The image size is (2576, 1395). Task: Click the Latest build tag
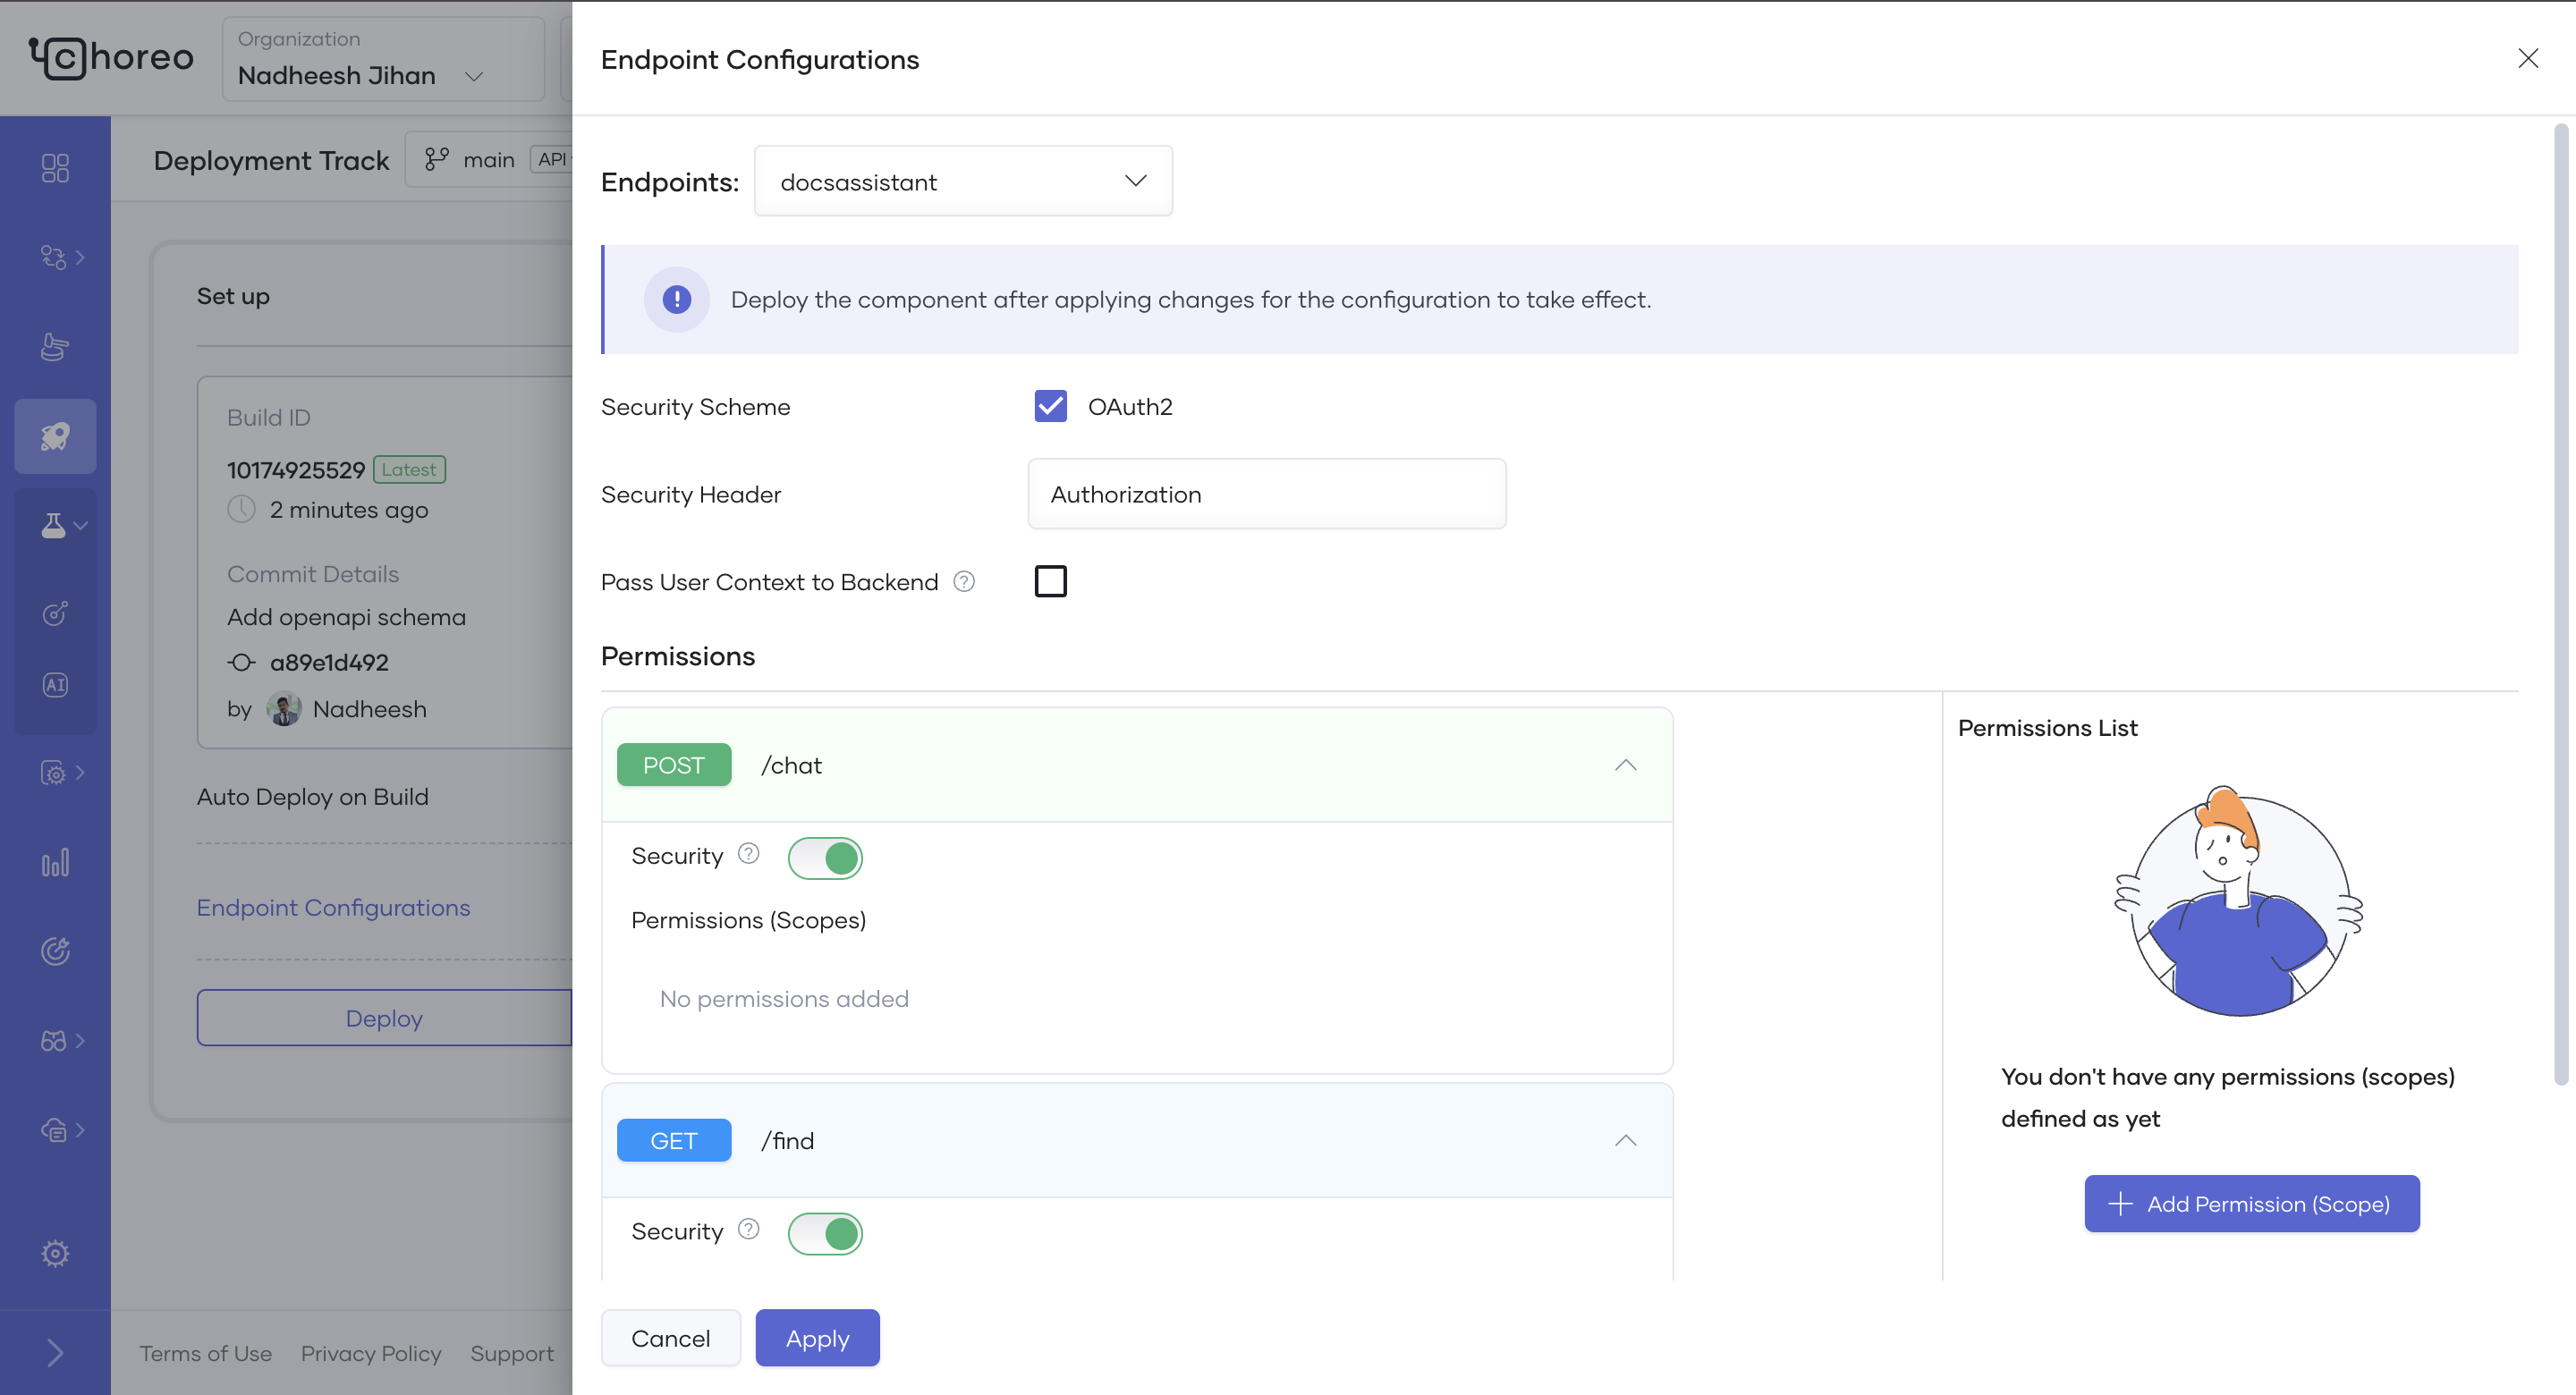(x=409, y=469)
